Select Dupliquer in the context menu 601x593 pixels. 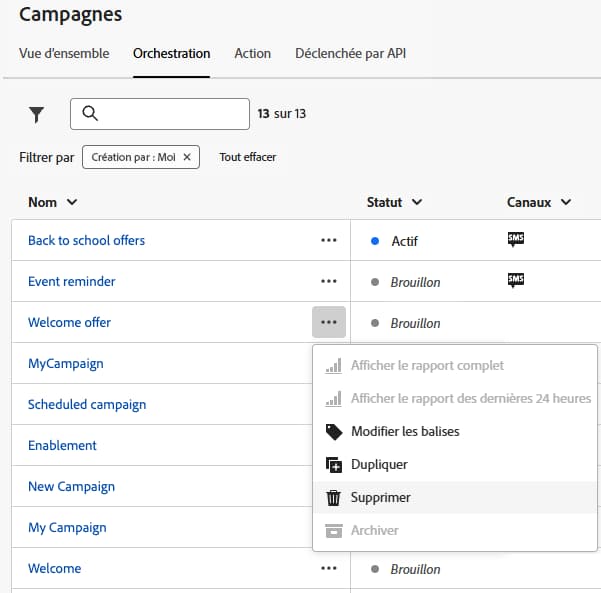pos(379,464)
